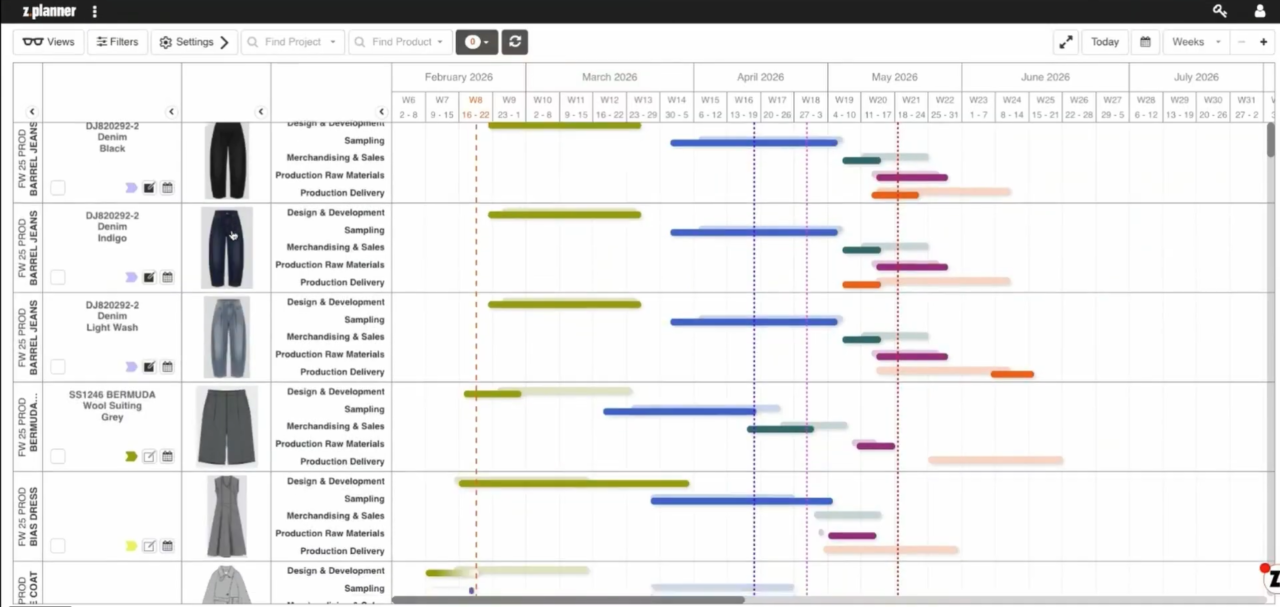The height and width of the screenshot is (607, 1280).
Task: Click edit icon for Denim Light Wash row
Action: 149,367
